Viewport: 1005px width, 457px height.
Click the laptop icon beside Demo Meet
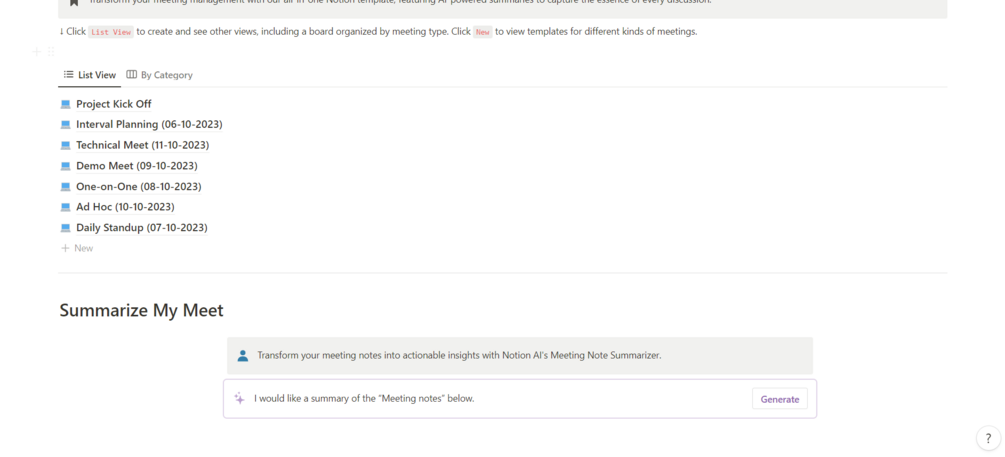(66, 166)
